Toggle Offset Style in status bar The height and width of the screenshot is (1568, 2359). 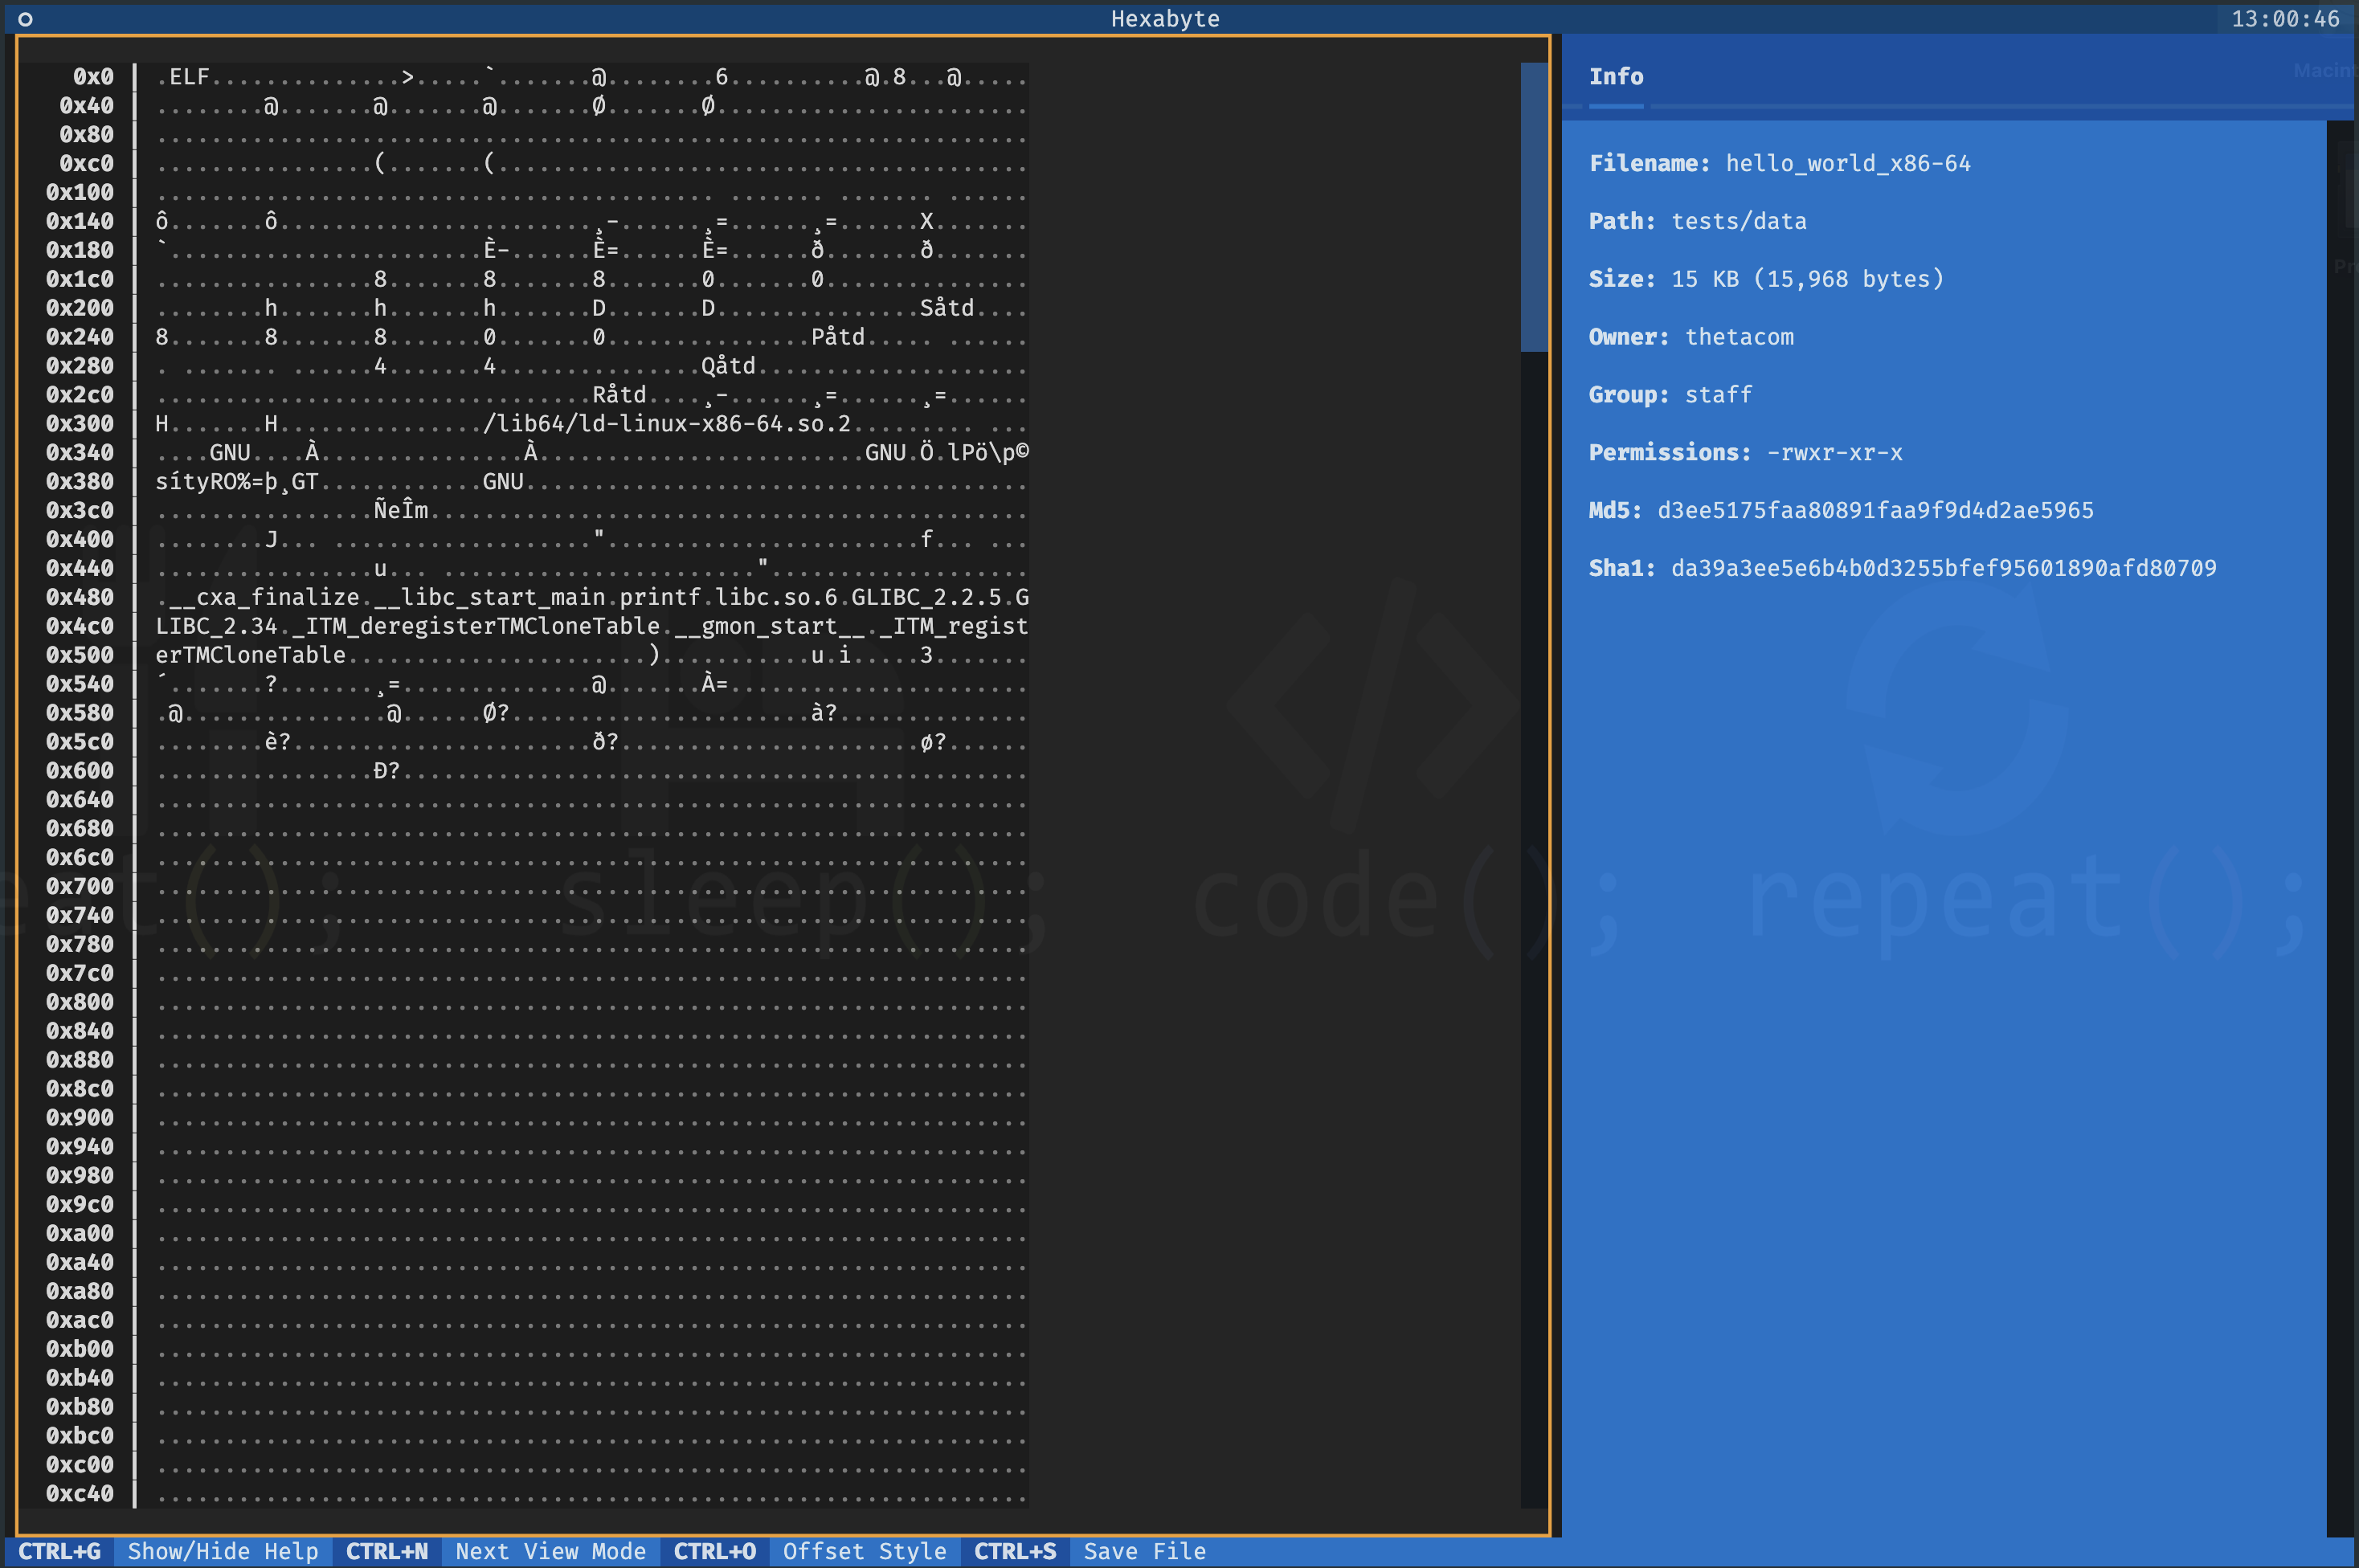tap(865, 1551)
